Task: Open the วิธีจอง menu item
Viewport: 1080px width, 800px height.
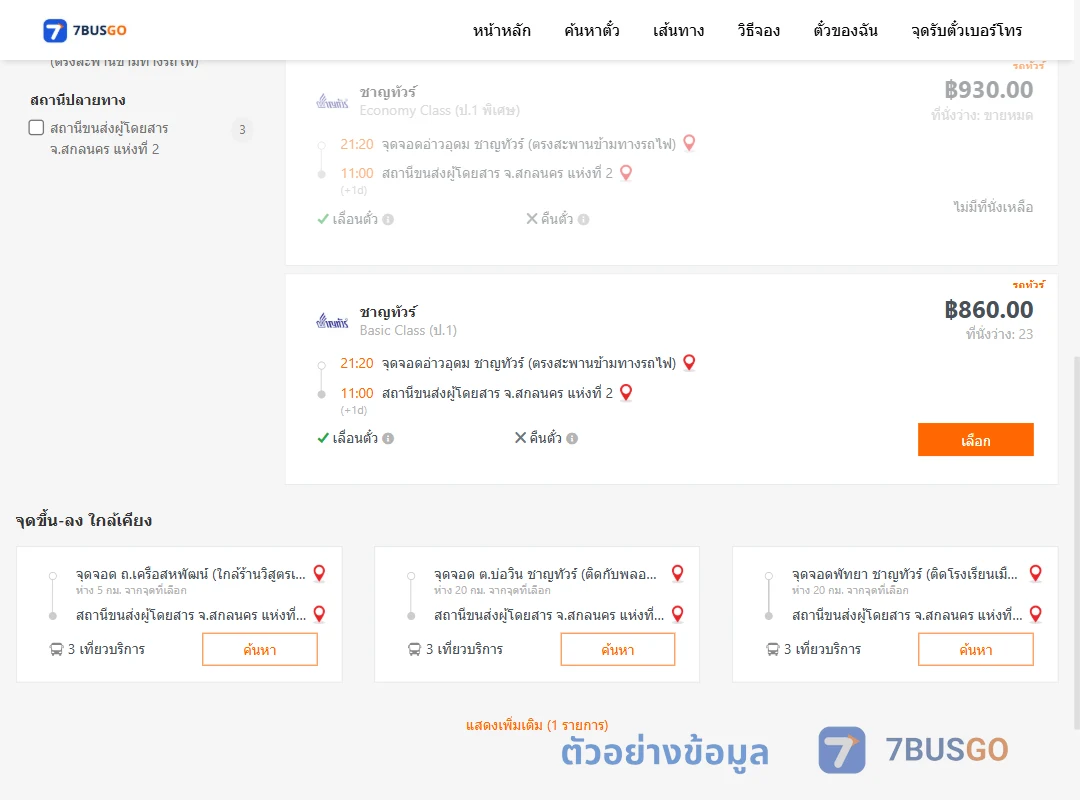Action: 758,30
